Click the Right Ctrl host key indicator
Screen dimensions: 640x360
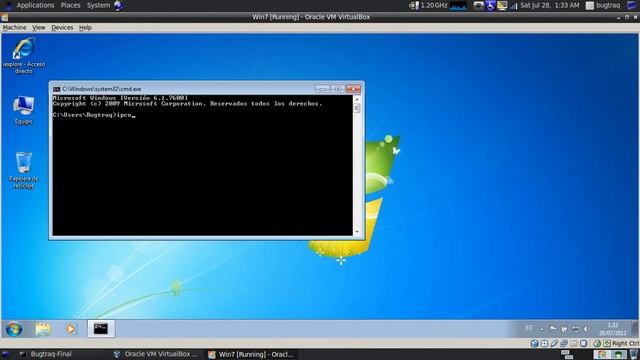pyautogui.click(x=625, y=343)
